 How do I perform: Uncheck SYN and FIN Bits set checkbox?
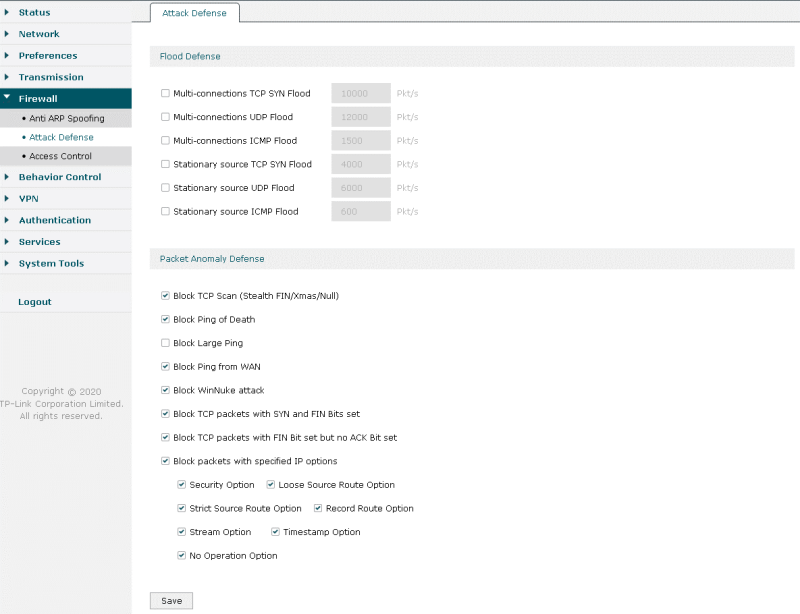point(165,413)
